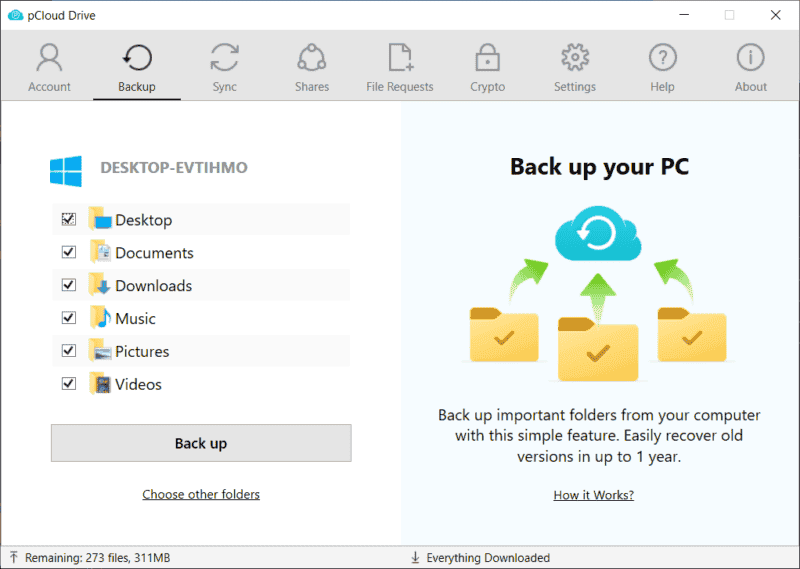Minimize the pCloud Drive window
Image resolution: width=800 pixels, height=569 pixels.
coord(684,15)
